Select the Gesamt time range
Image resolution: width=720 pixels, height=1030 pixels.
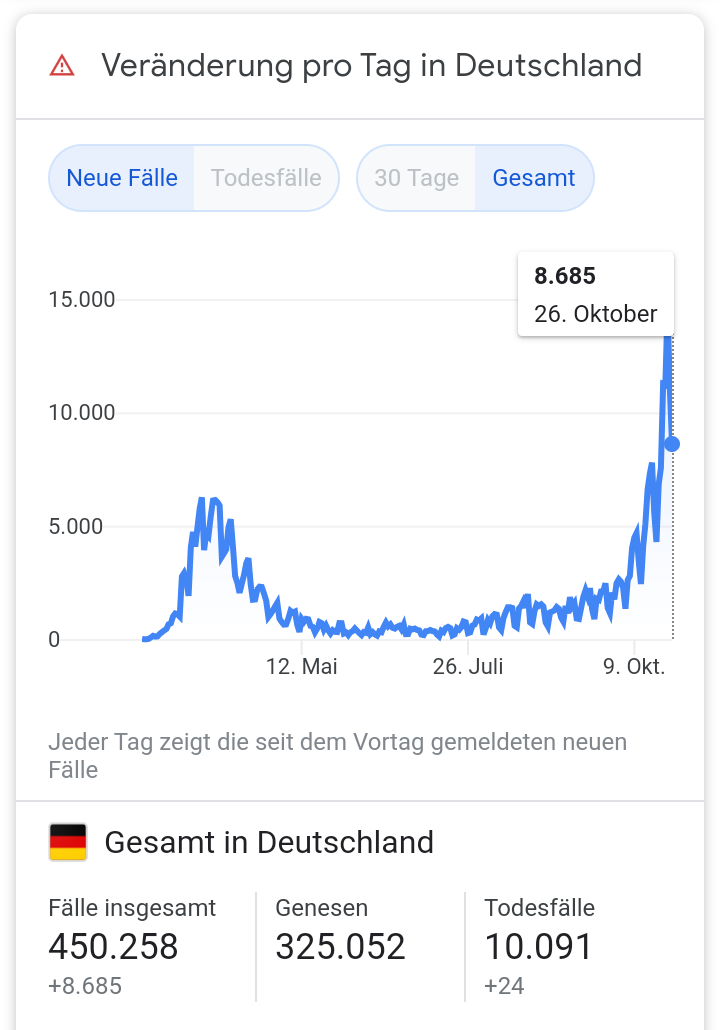point(534,179)
